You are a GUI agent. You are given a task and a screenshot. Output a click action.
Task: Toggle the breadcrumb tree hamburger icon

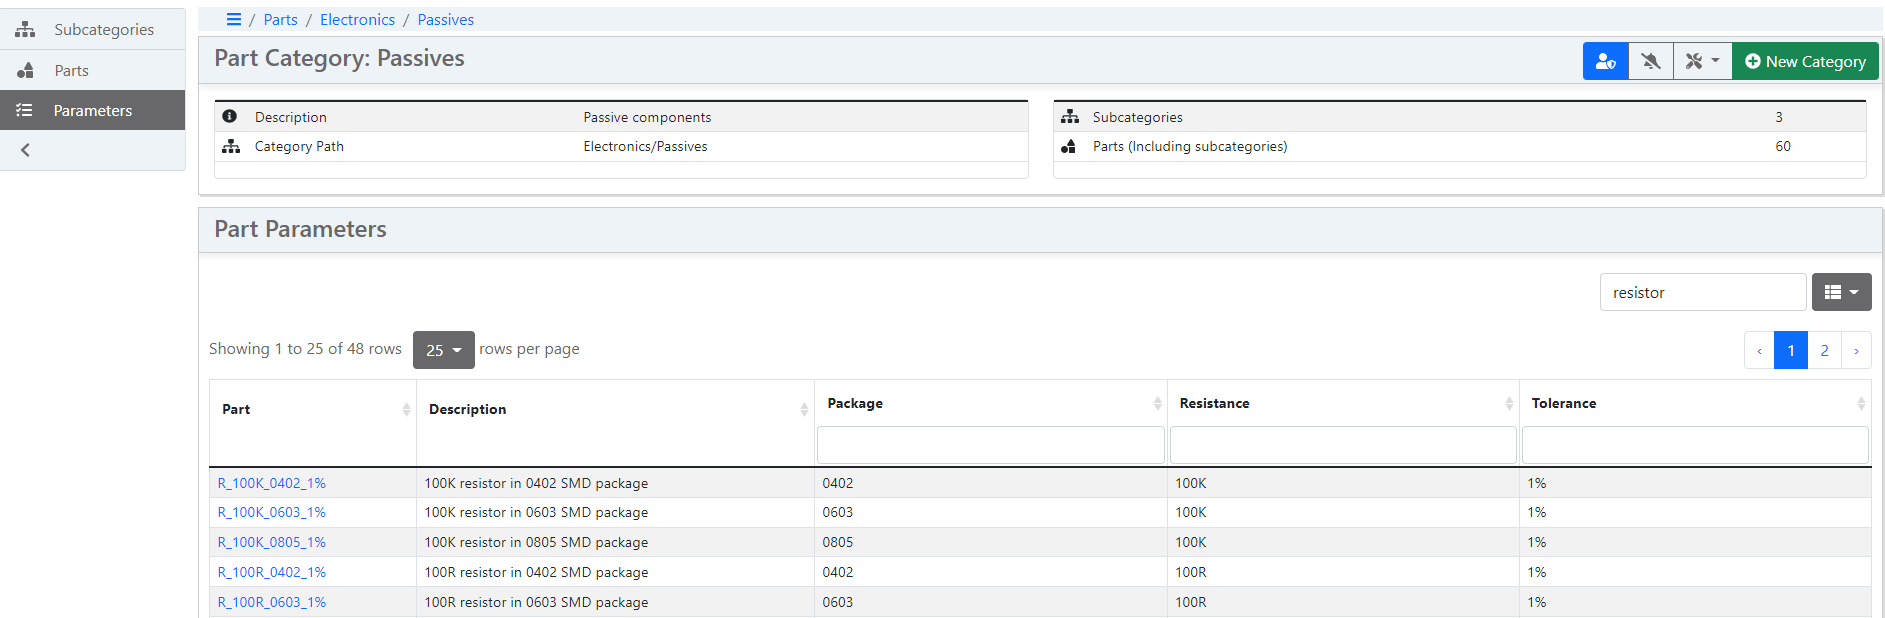tap(234, 20)
